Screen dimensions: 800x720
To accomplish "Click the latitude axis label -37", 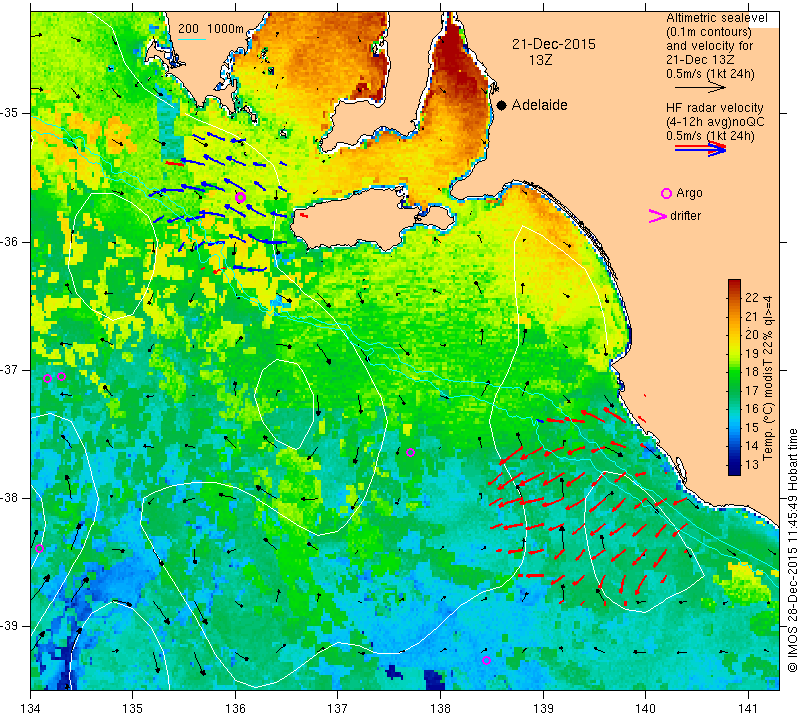I will pos(10,369).
